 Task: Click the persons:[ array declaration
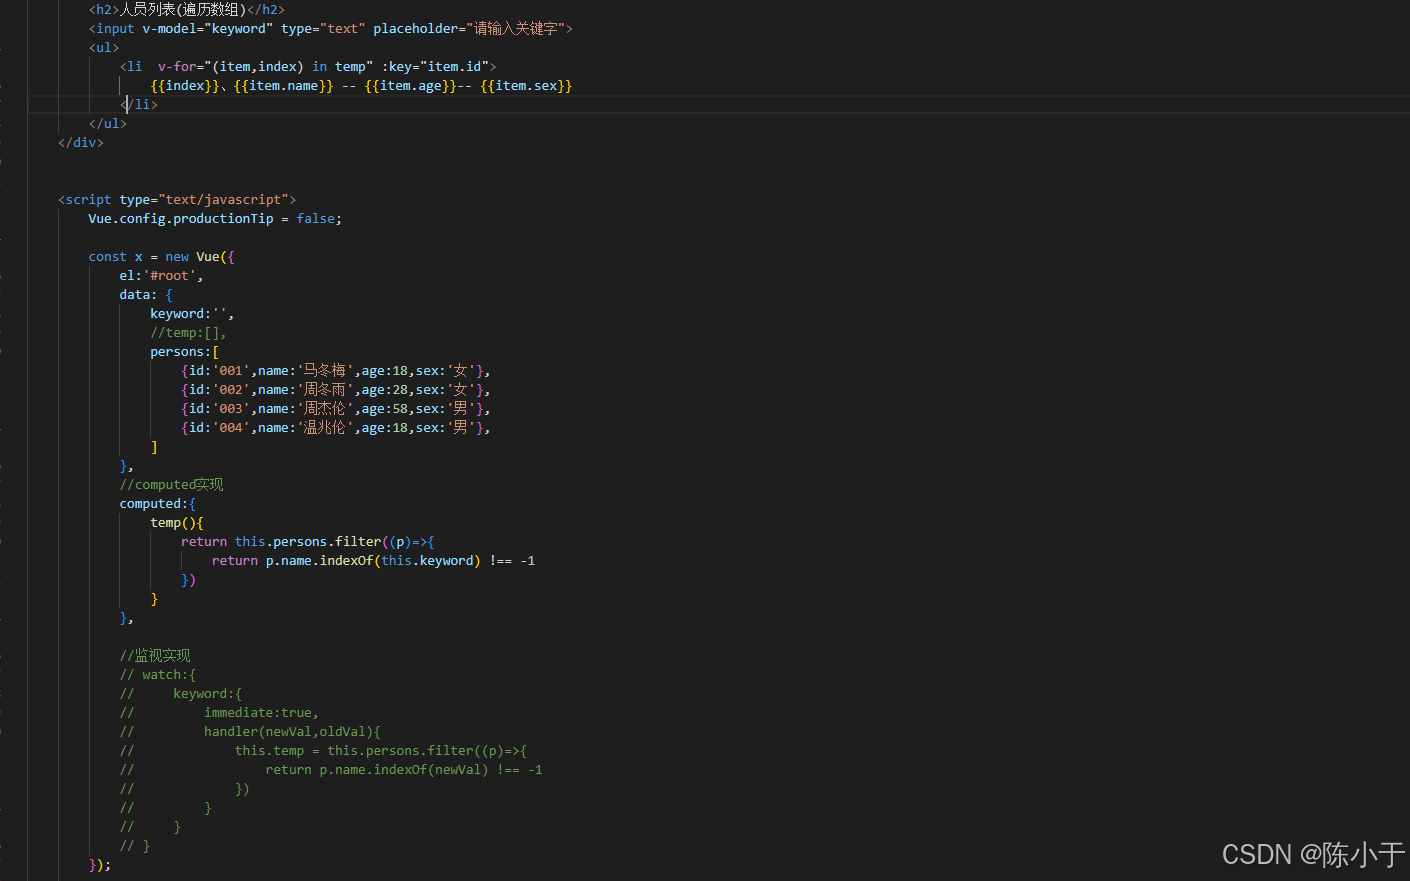[x=185, y=351]
